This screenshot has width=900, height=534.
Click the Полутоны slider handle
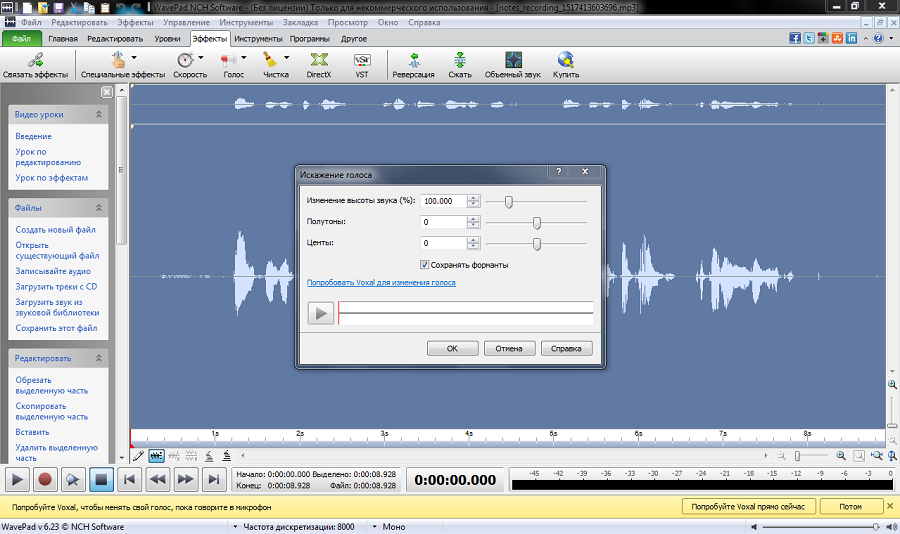coord(537,222)
